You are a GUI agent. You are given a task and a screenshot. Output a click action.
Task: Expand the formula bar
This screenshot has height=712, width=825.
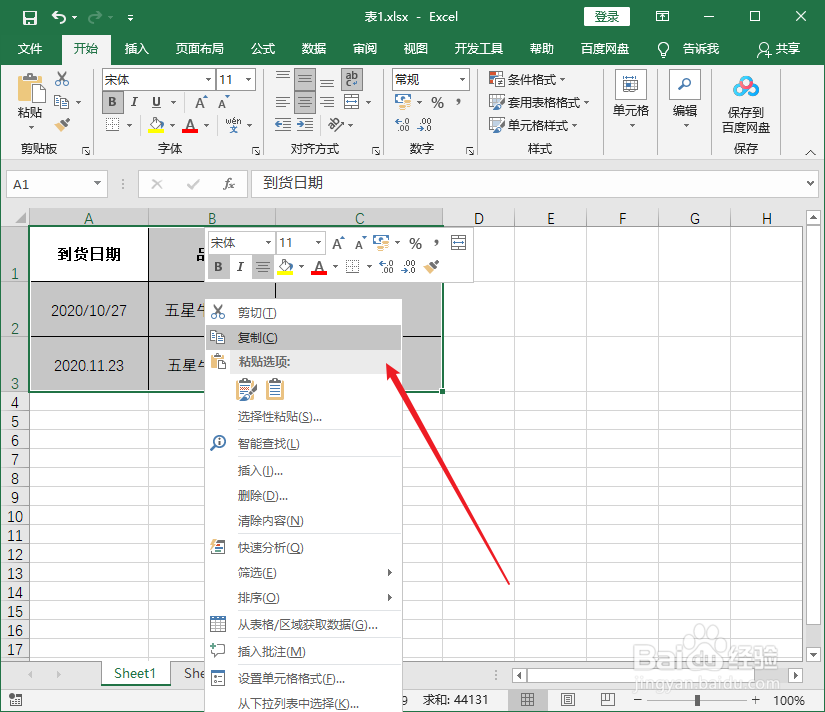[x=810, y=184]
